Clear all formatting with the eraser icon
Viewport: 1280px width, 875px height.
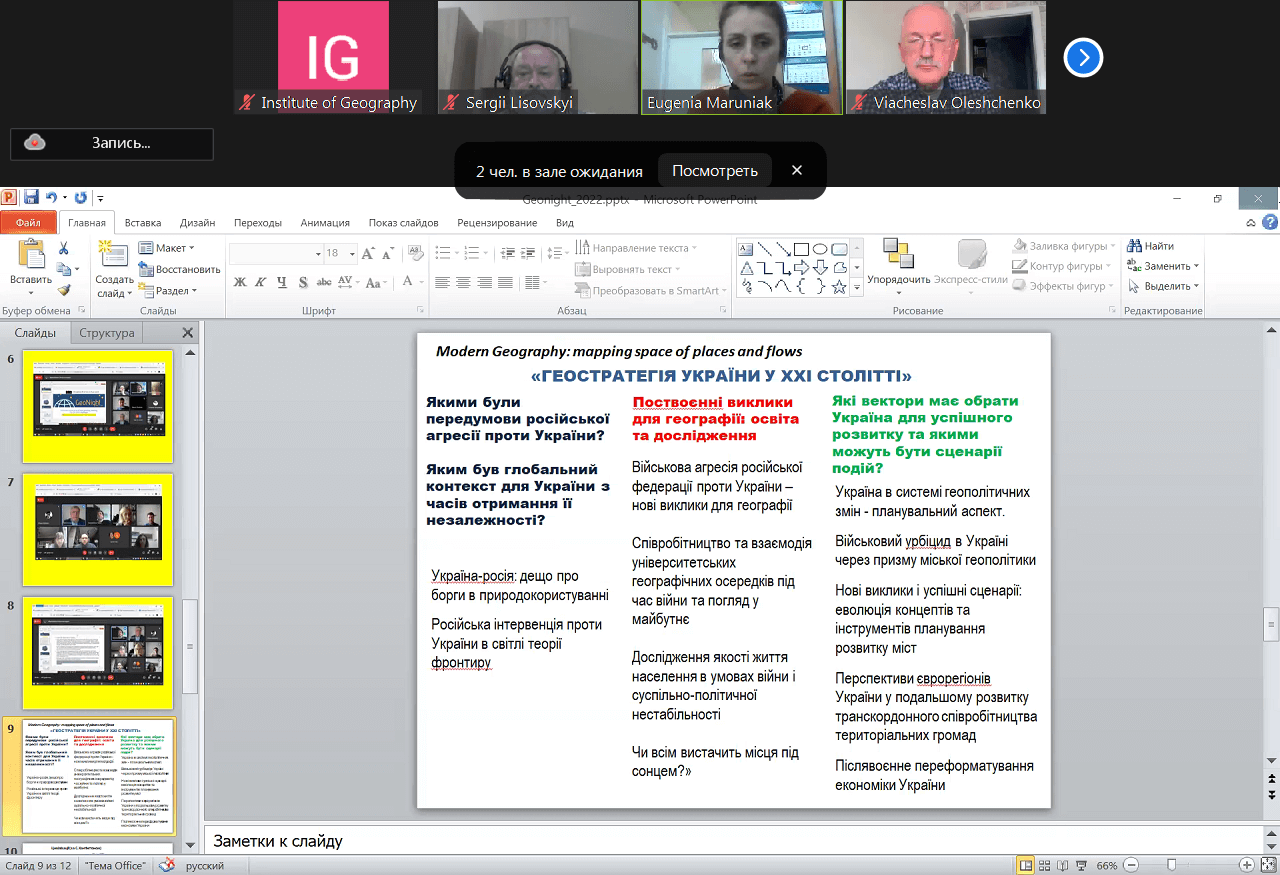(415, 254)
